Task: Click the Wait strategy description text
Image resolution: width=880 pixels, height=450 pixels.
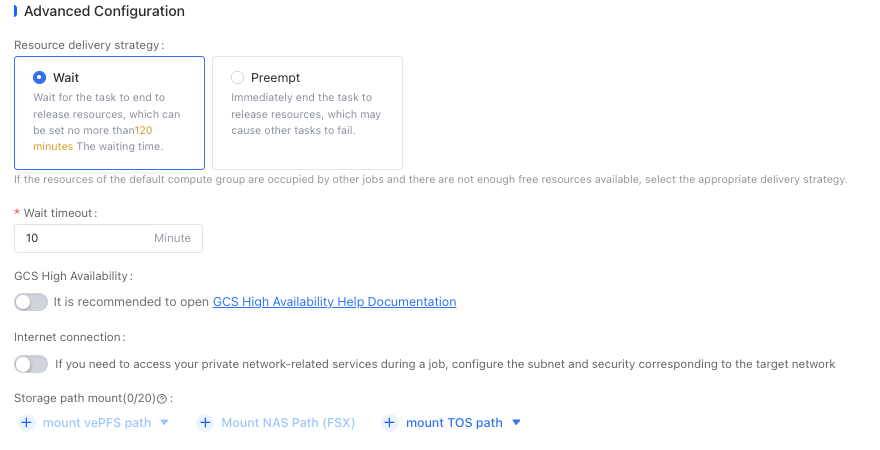Action: 107,122
